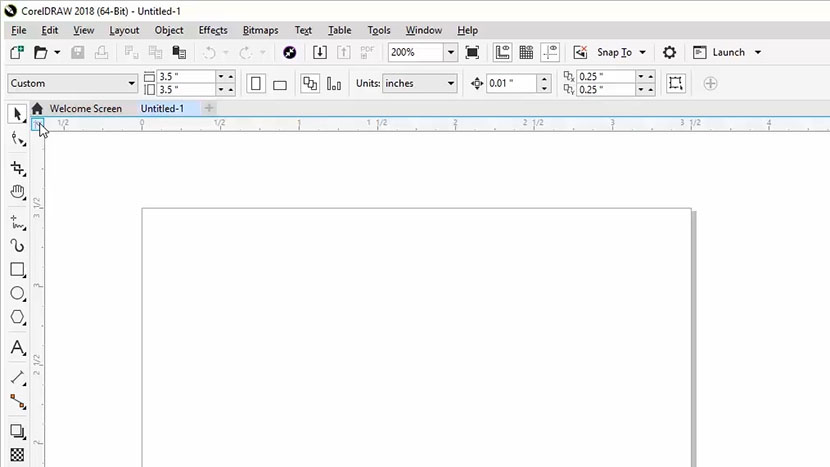Image resolution: width=830 pixels, height=467 pixels.
Task: Select the Pan hand tool
Action: tap(17, 192)
